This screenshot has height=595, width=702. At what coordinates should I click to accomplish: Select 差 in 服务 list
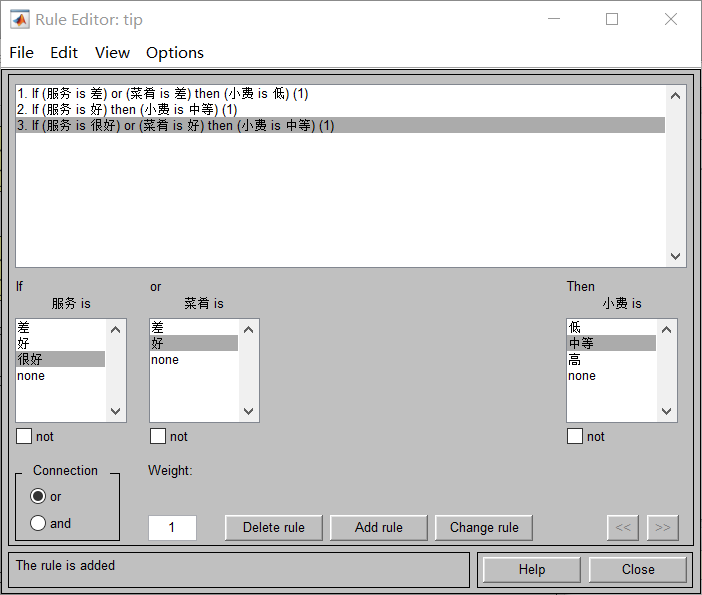[60, 327]
